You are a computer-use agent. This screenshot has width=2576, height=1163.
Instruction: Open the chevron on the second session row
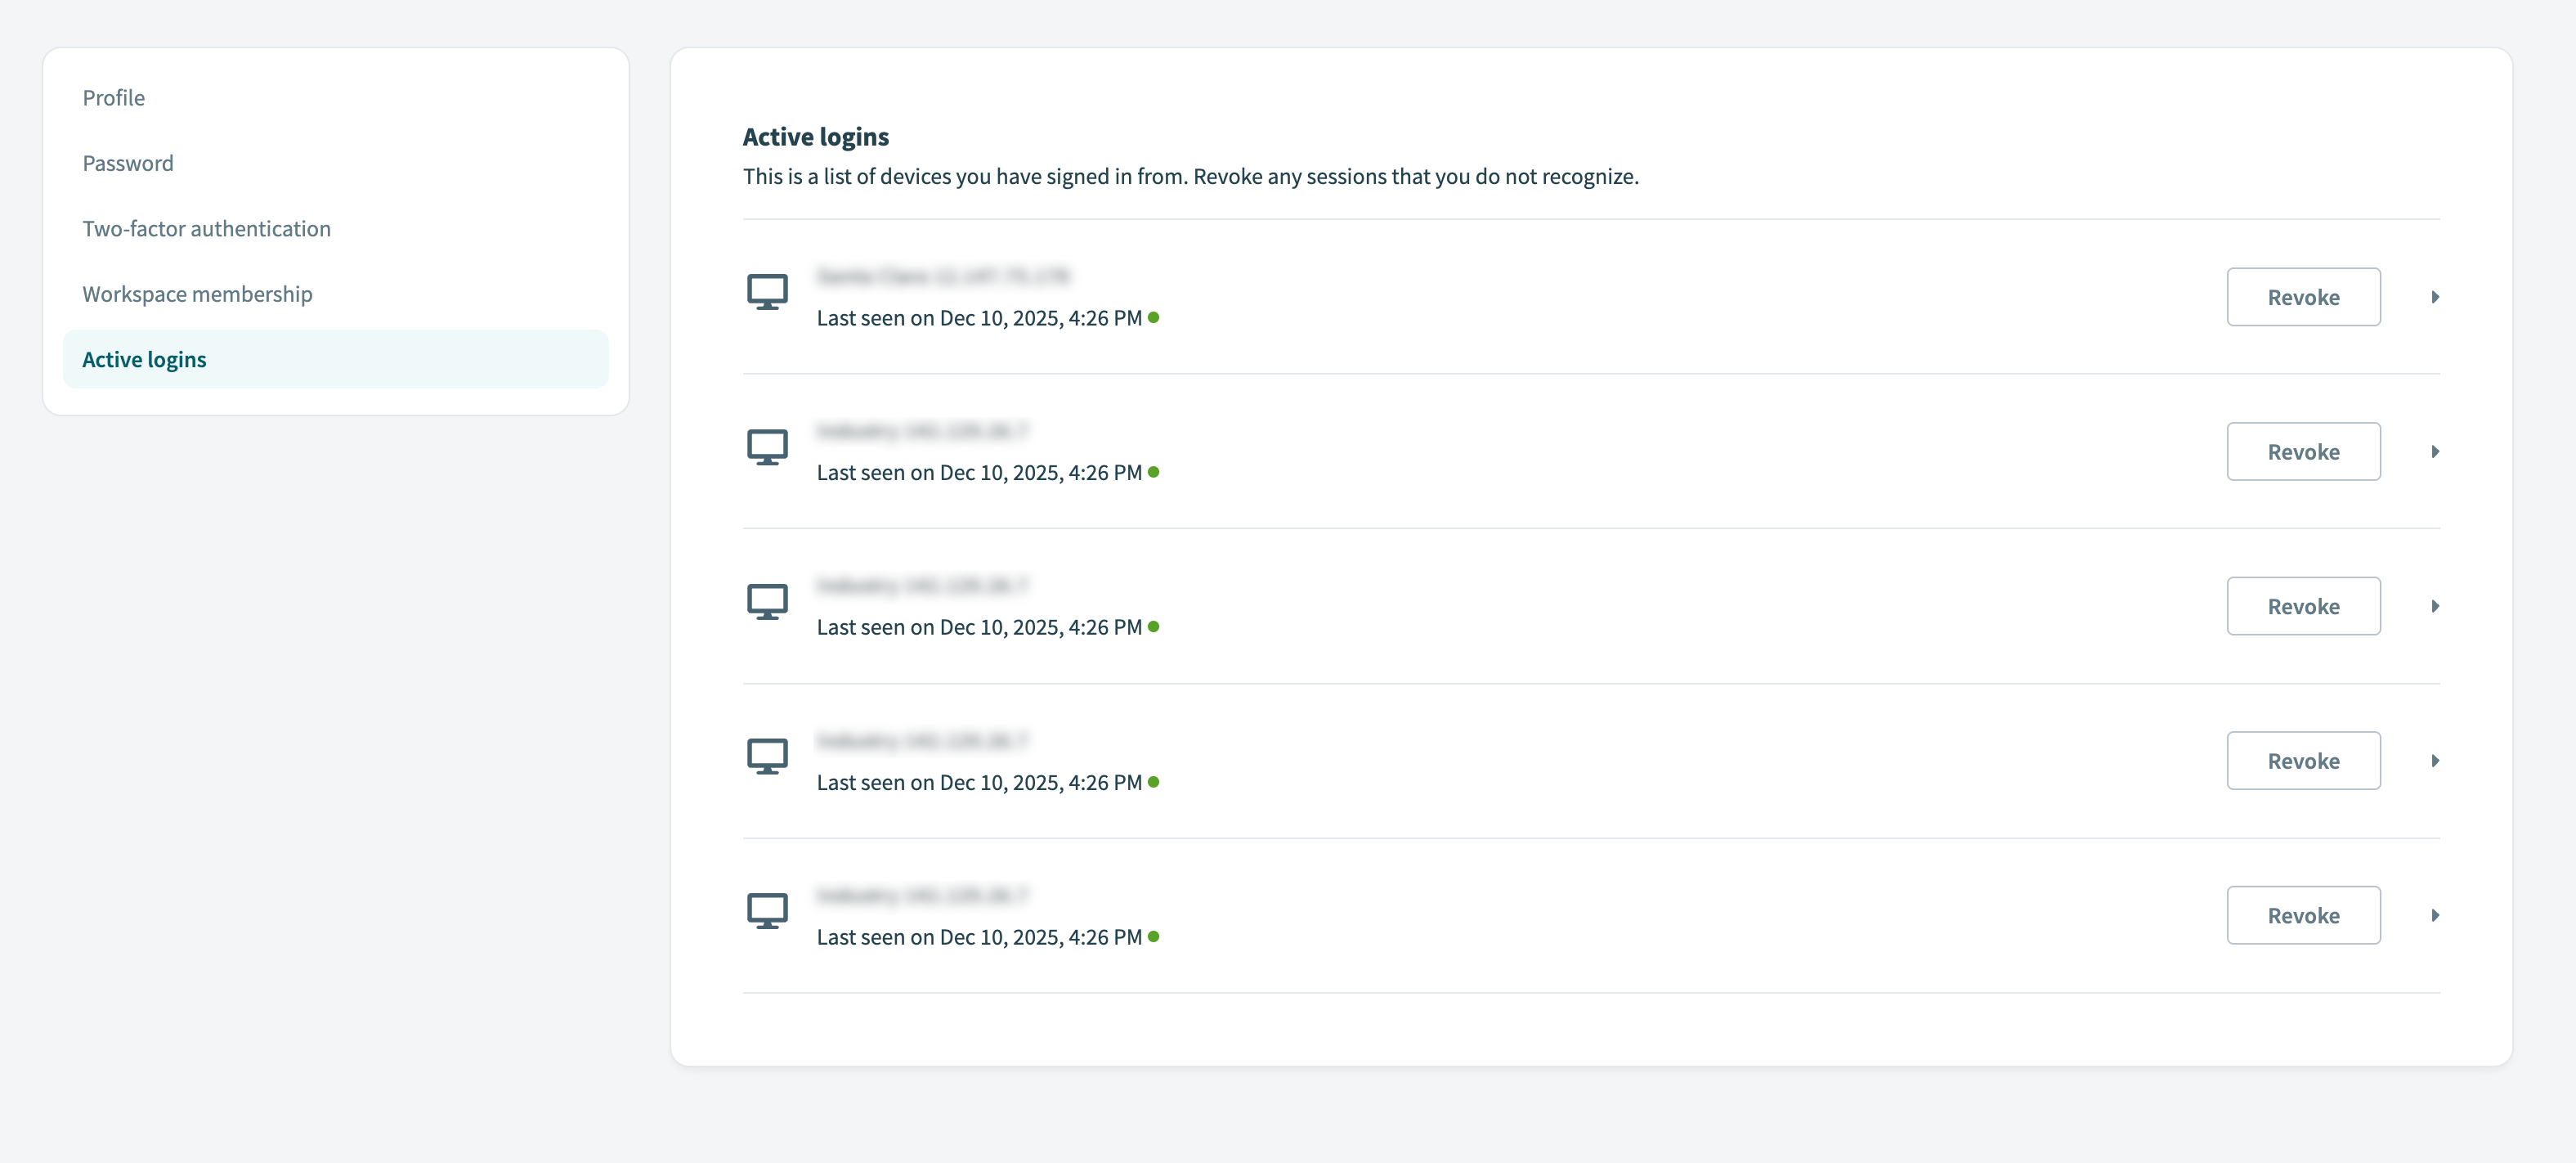tap(2436, 451)
